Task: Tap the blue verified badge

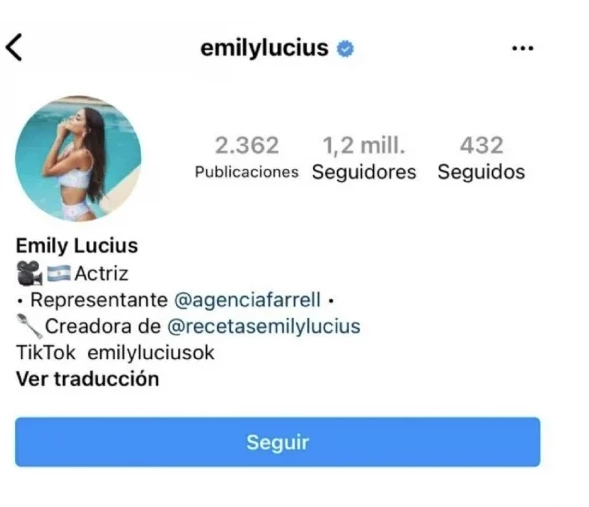Action: pyautogui.click(x=345, y=49)
